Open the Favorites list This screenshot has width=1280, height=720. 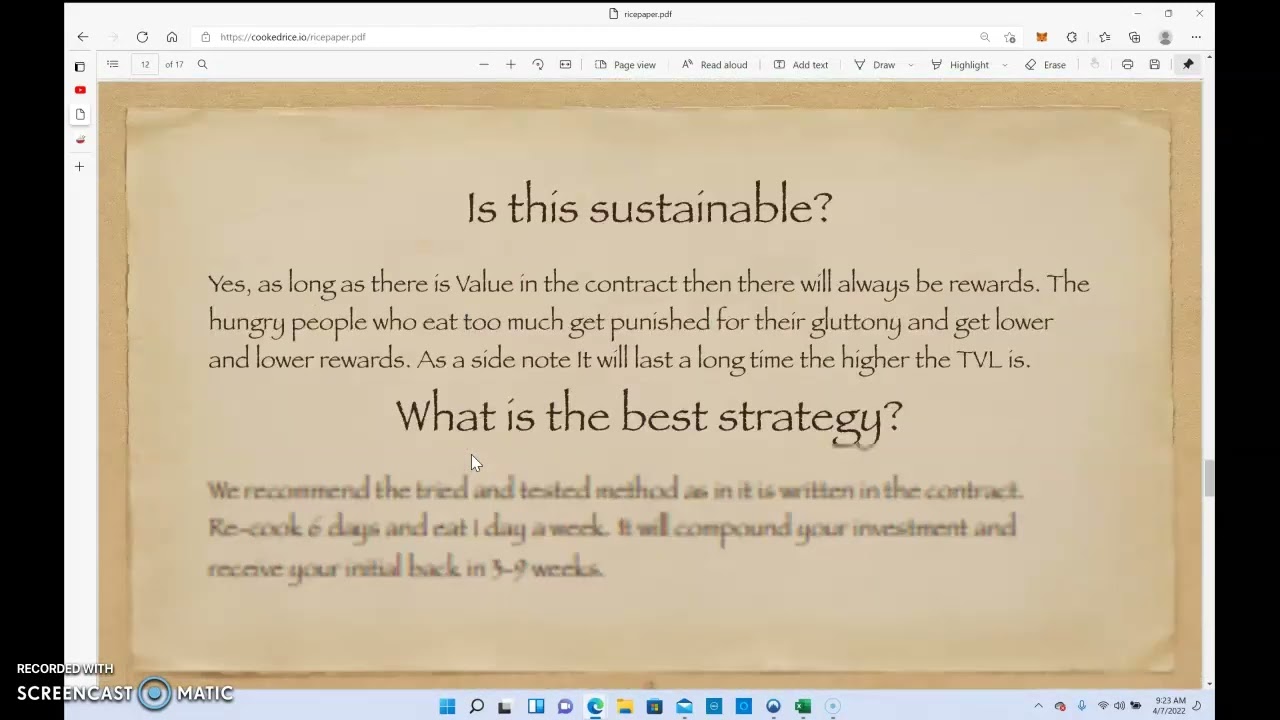(x=1104, y=37)
